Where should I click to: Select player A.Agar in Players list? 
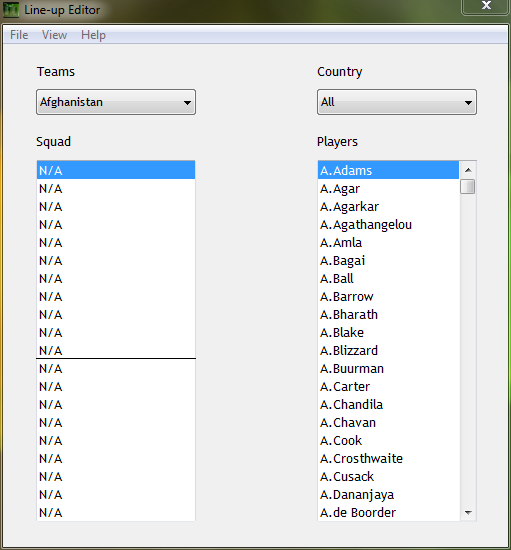[389, 189]
